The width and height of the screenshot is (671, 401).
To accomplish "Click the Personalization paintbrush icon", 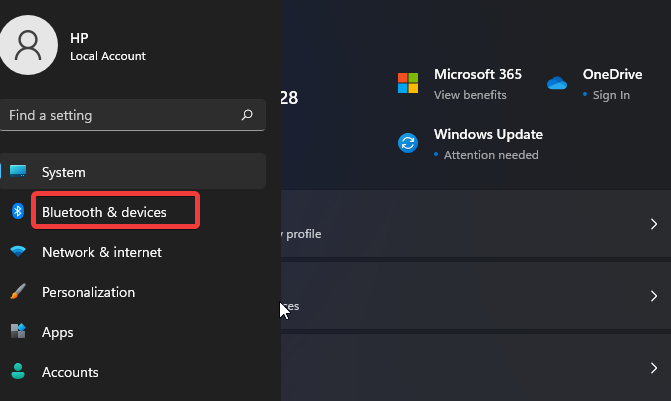I will 18,292.
